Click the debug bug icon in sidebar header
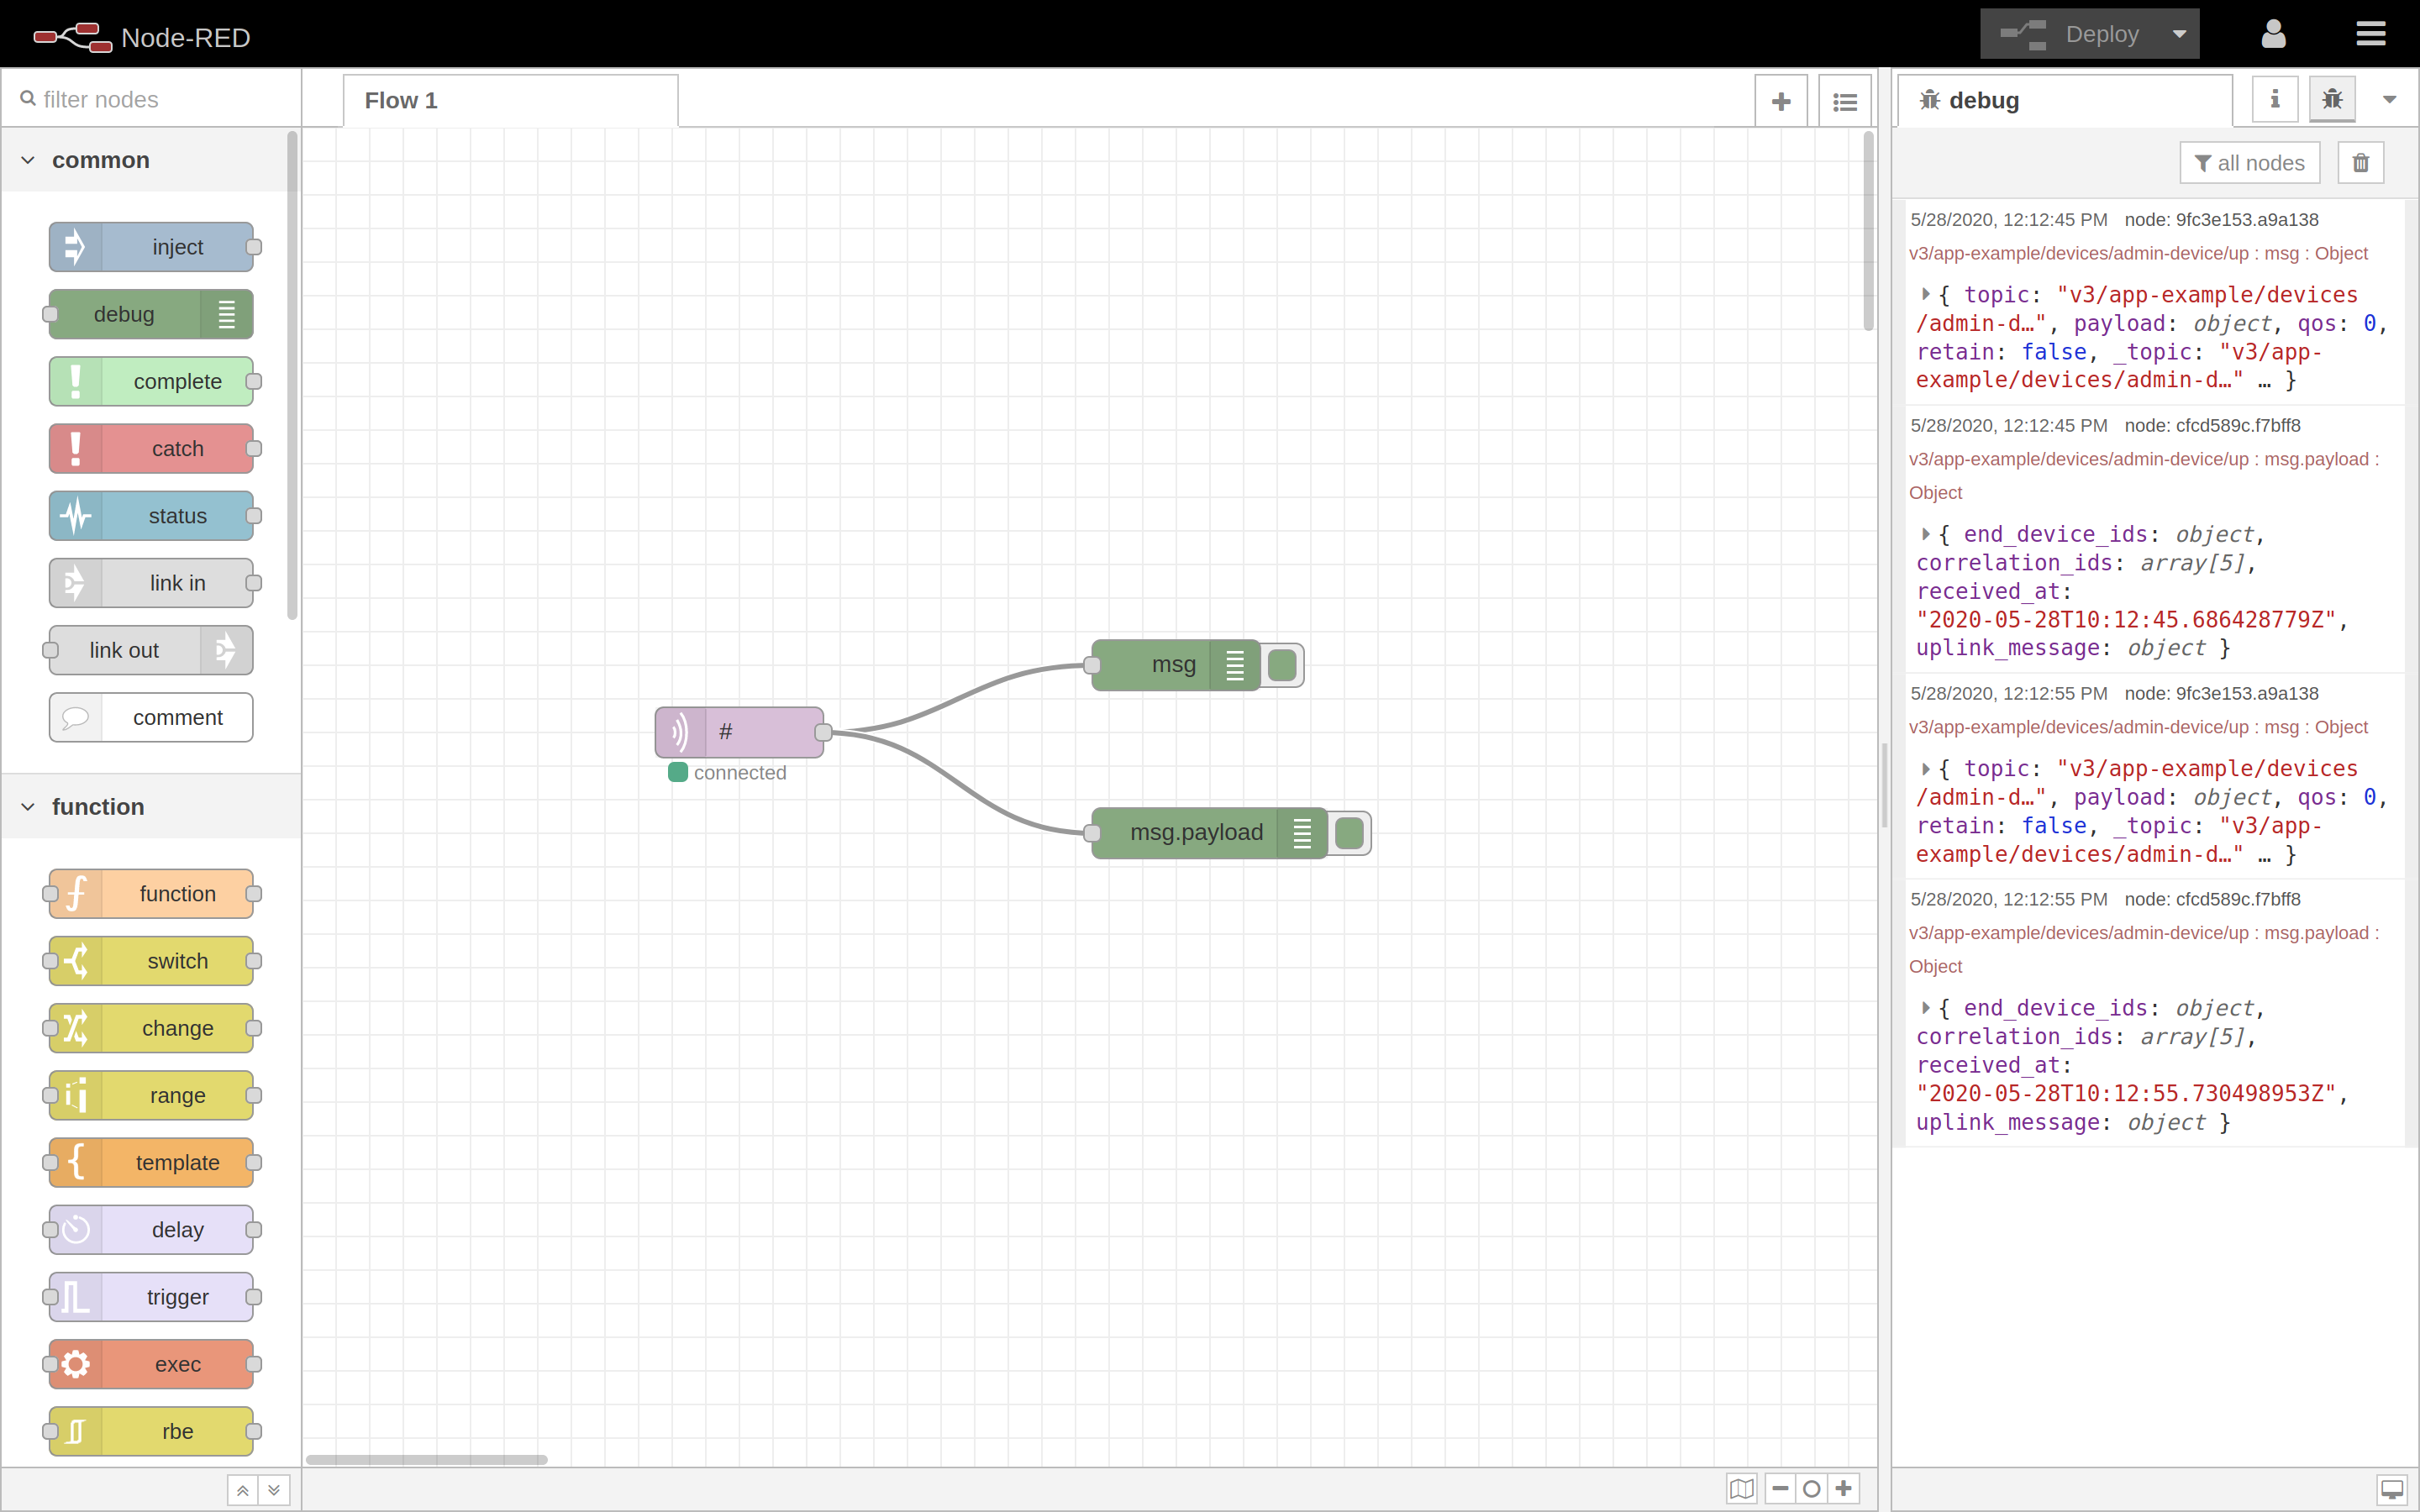The height and width of the screenshot is (1512, 2420). 2331,99
